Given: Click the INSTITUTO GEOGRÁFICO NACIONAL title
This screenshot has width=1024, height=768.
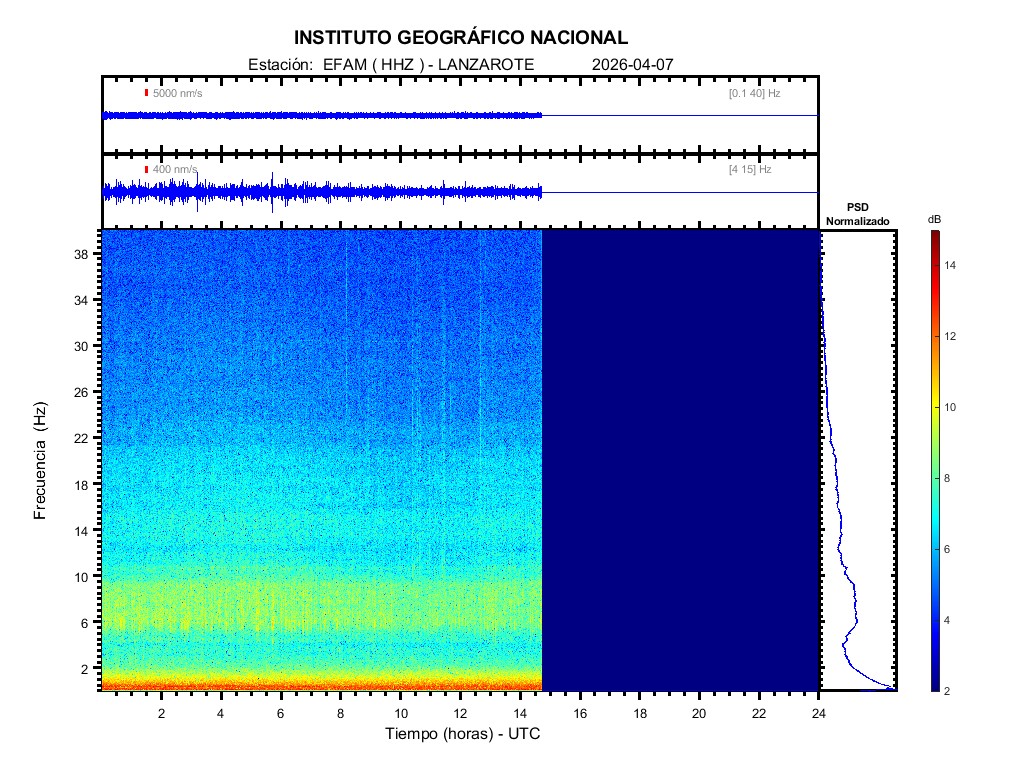Looking at the screenshot, I should pyautogui.click(x=461, y=38).
